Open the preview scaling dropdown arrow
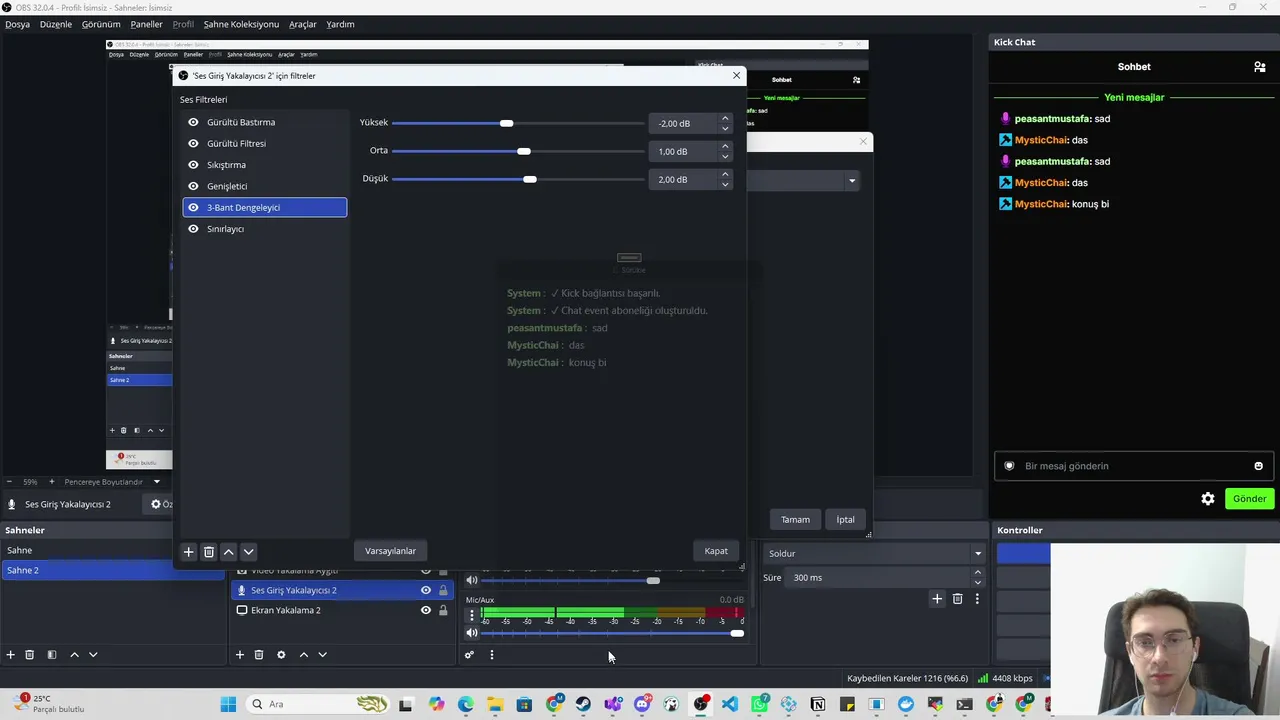1280x720 pixels. tap(157, 482)
